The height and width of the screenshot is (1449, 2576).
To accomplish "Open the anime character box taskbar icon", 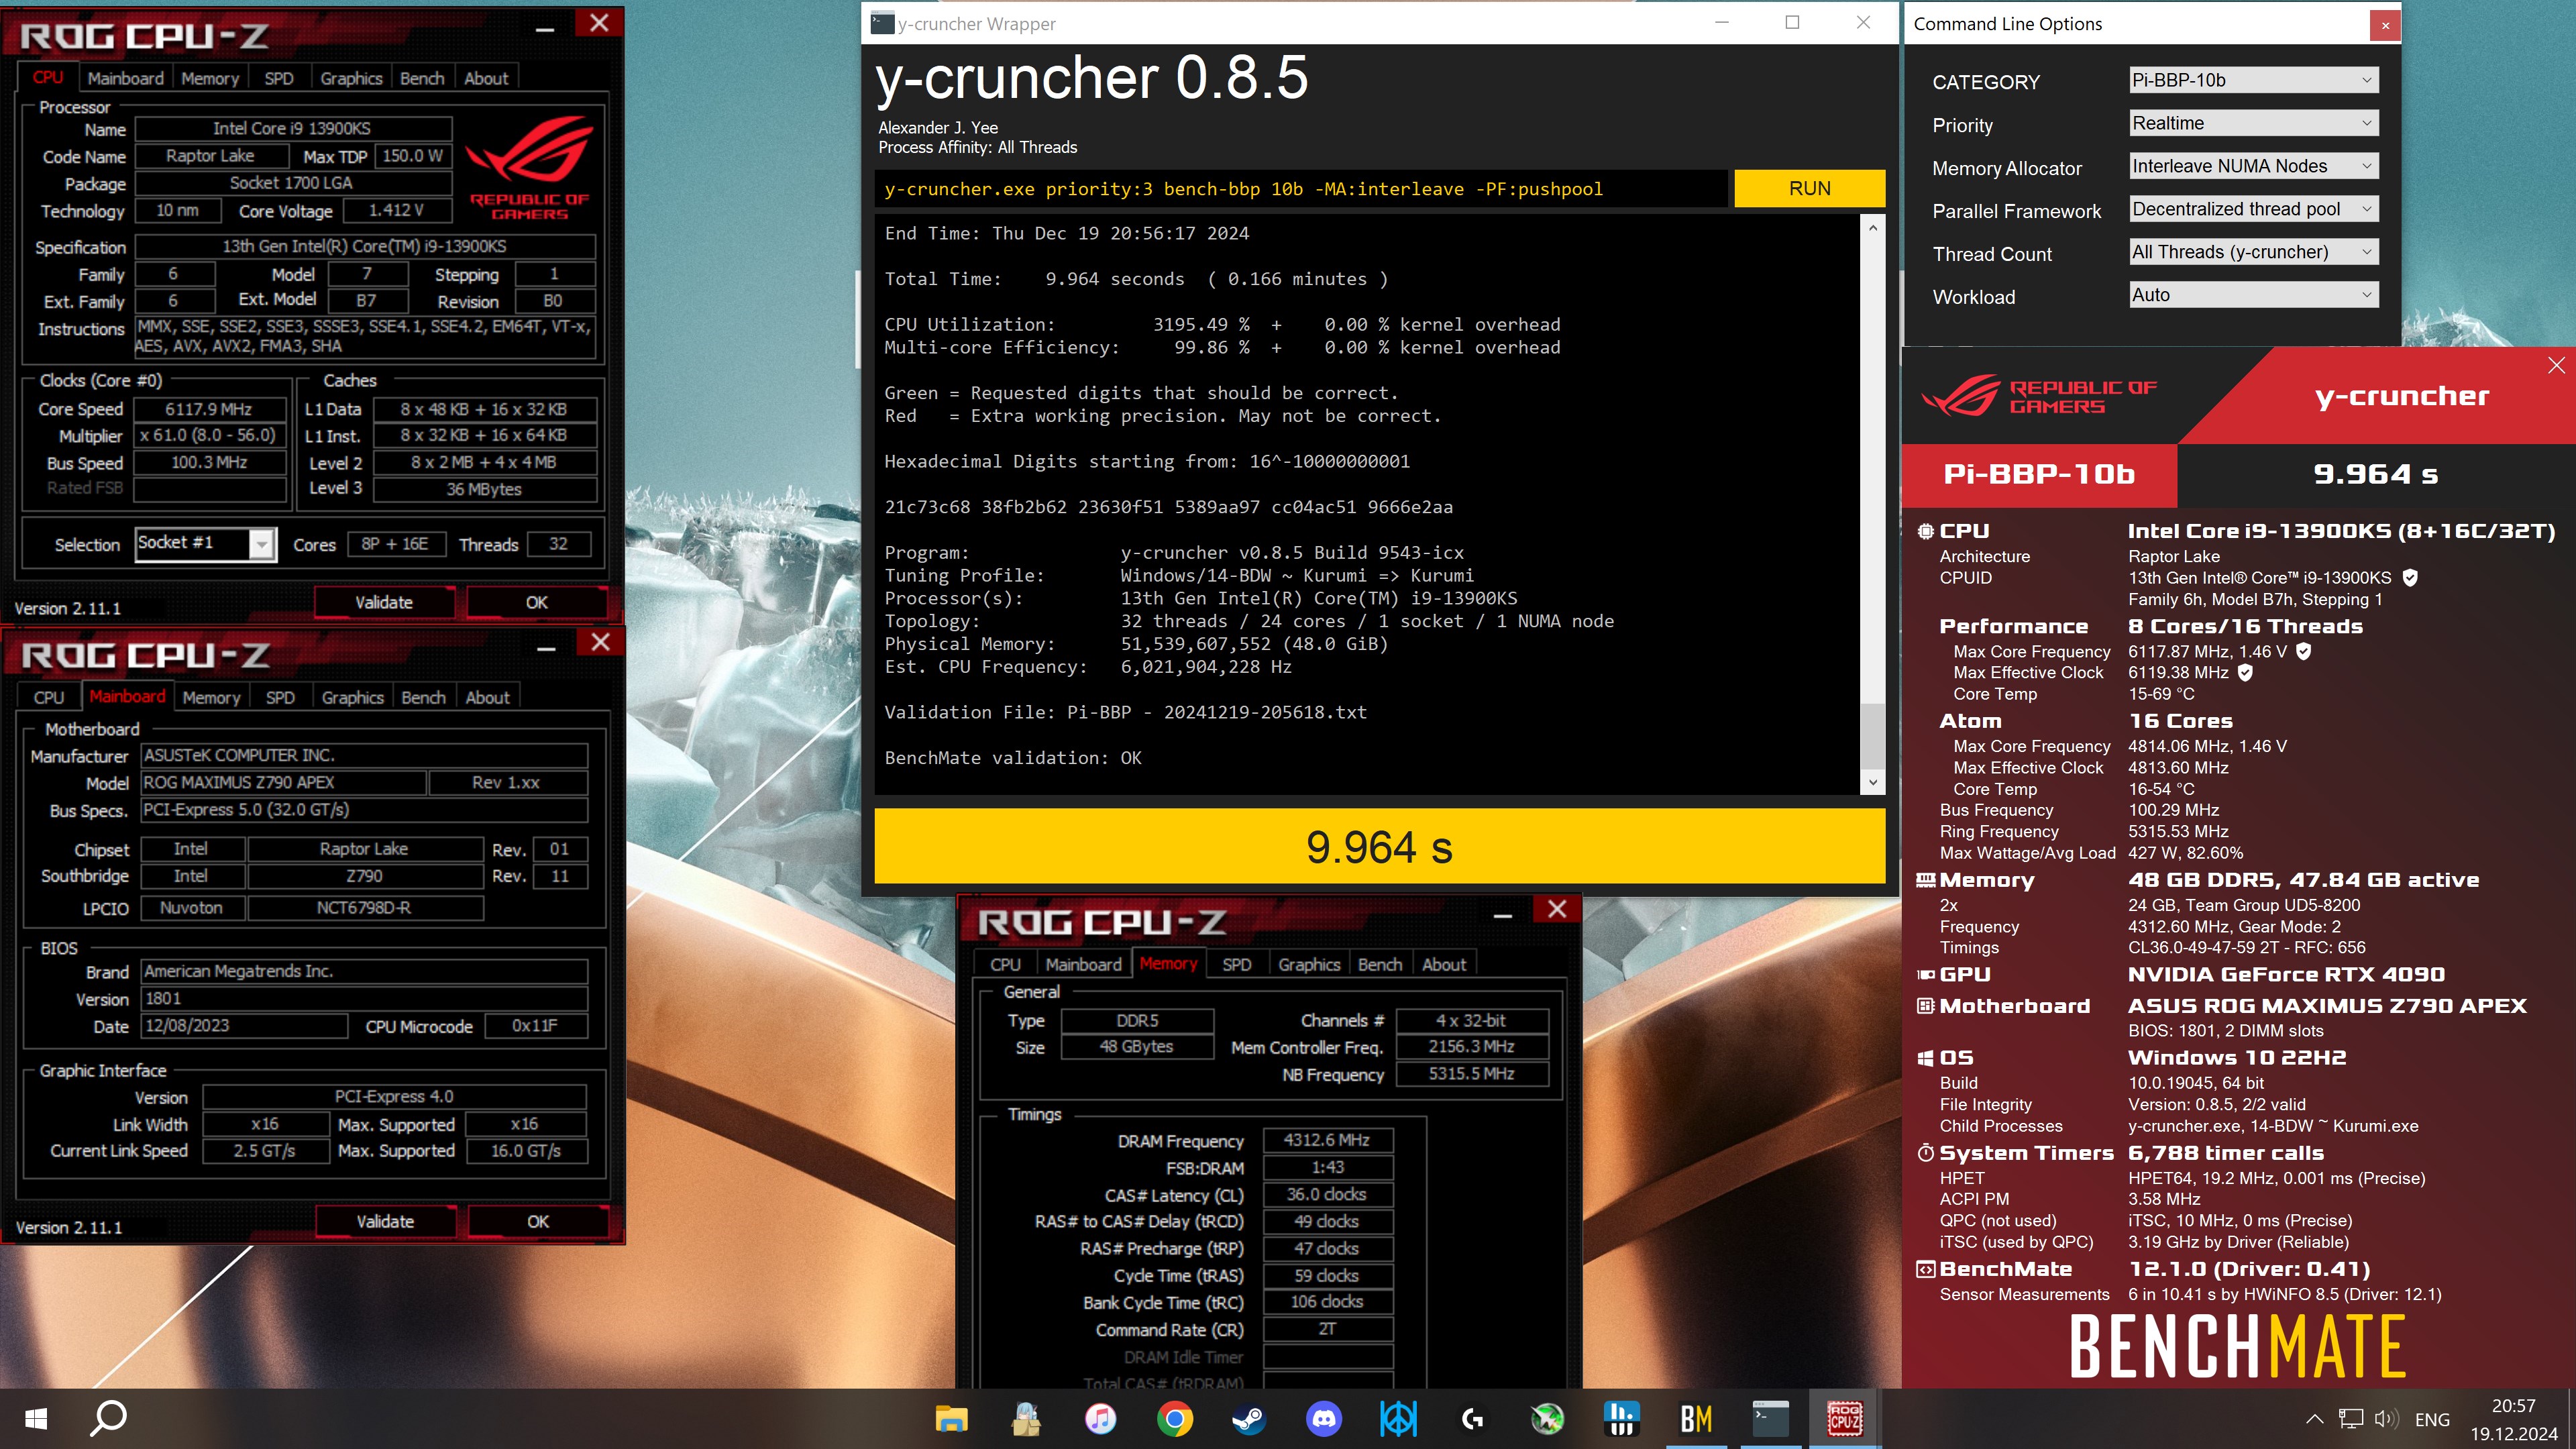I will click(1026, 1418).
